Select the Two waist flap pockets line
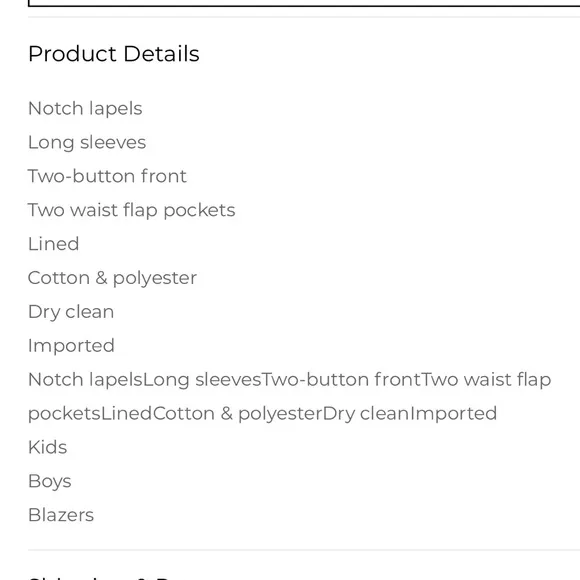 pos(132,210)
